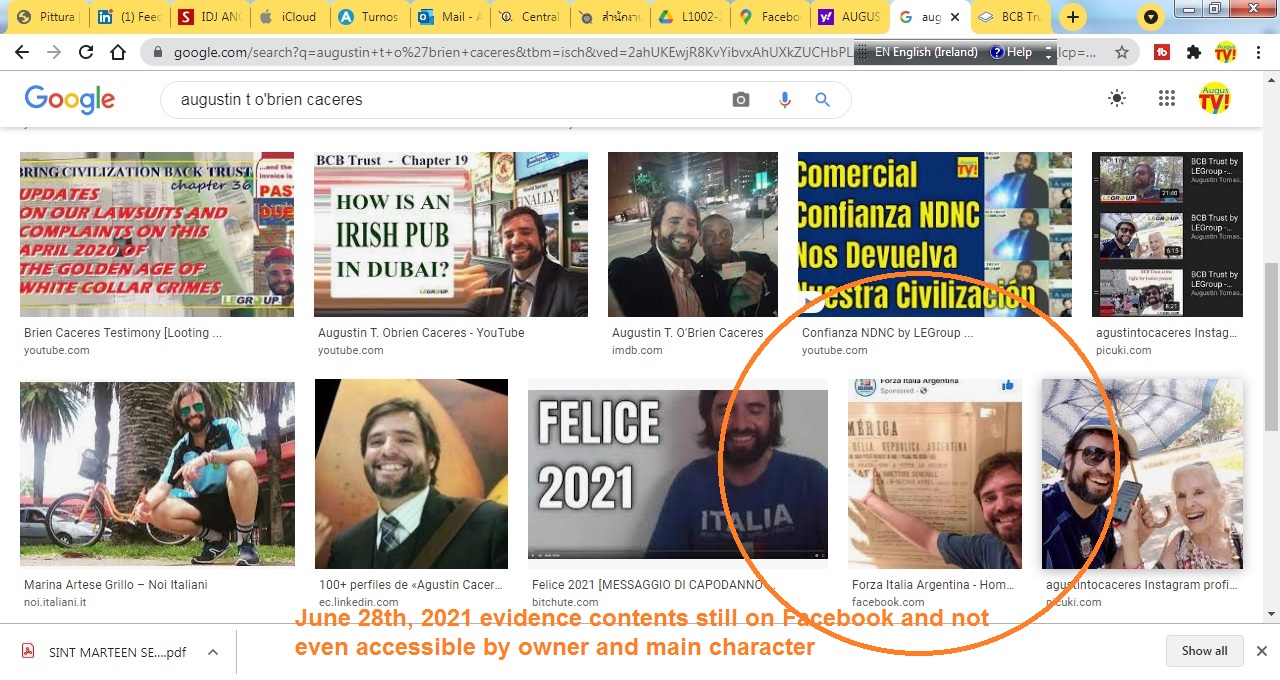The image size is (1280, 680).
Task: Open the Google apps grid
Action: (1166, 98)
